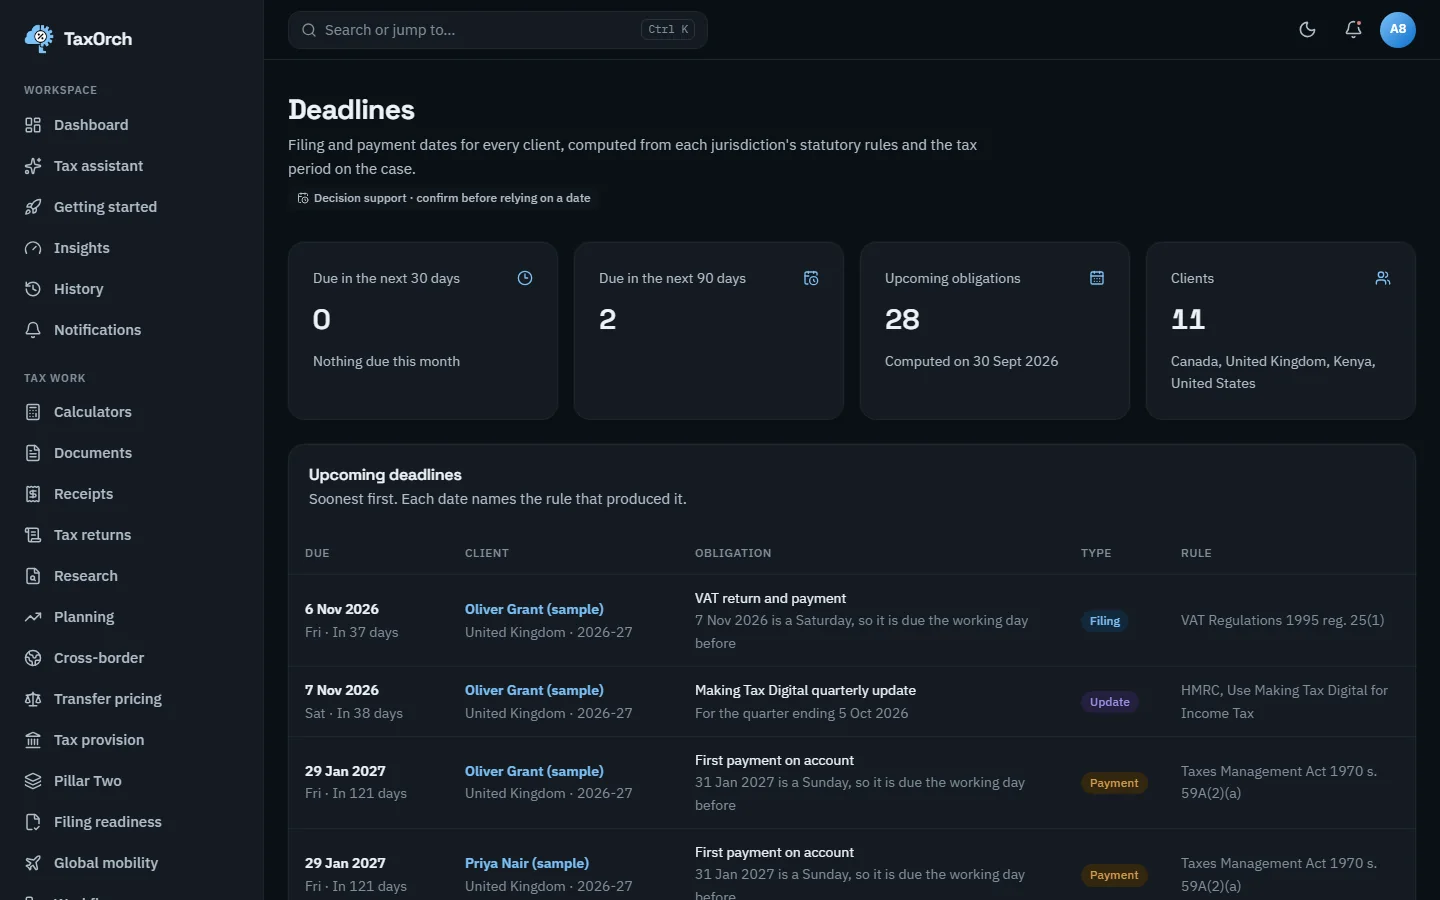The width and height of the screenshot is (1440, 900).
Task: Click calendar icon on Upcoming obligations card
Action: coord(1097,278)
